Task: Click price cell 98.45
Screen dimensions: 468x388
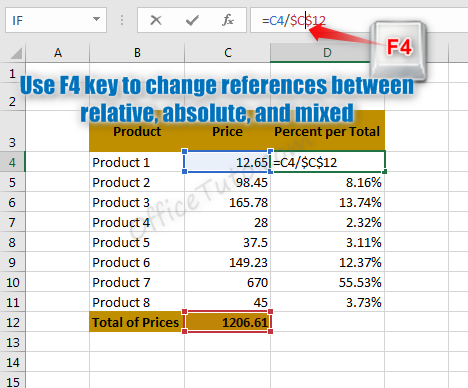Action: pyautogui.click(x=227, y=182)
